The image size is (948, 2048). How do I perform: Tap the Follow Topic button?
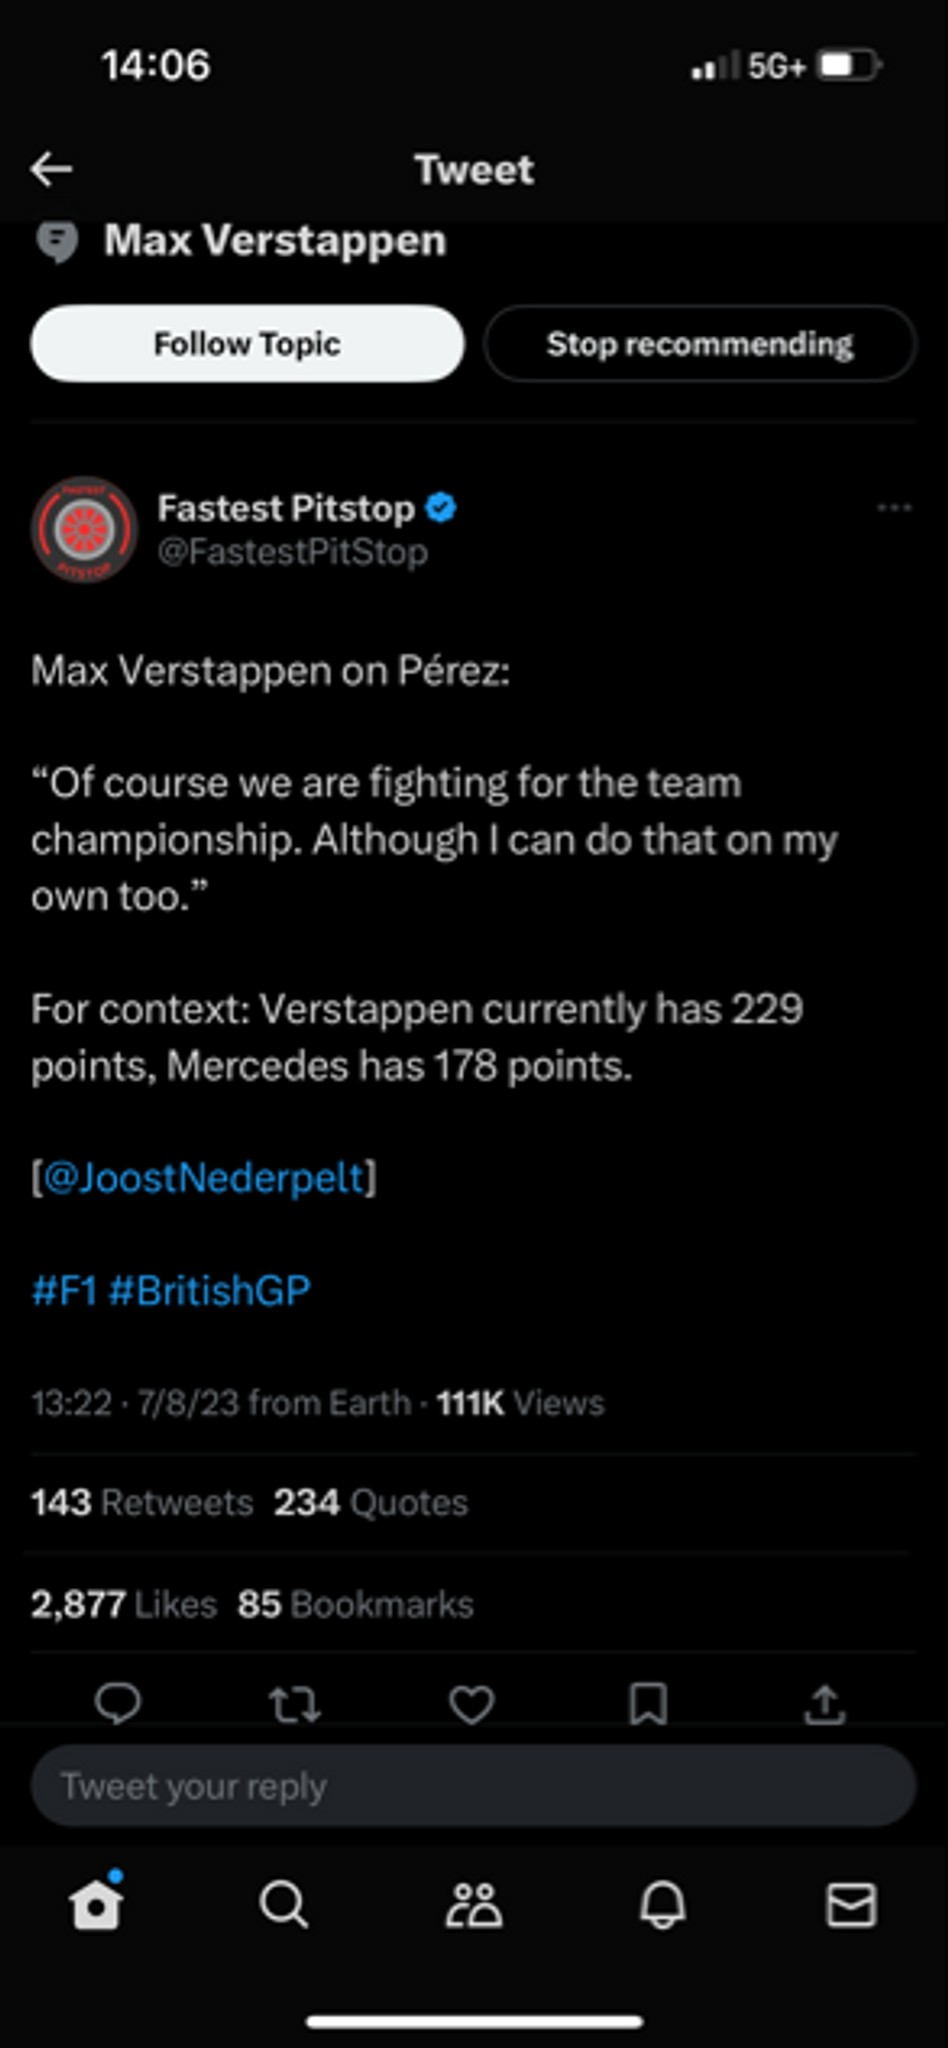point(248,343)
